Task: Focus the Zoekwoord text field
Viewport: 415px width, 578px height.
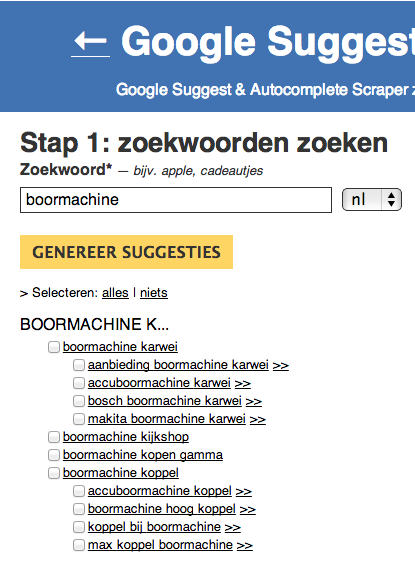Action: coord(176,200)
